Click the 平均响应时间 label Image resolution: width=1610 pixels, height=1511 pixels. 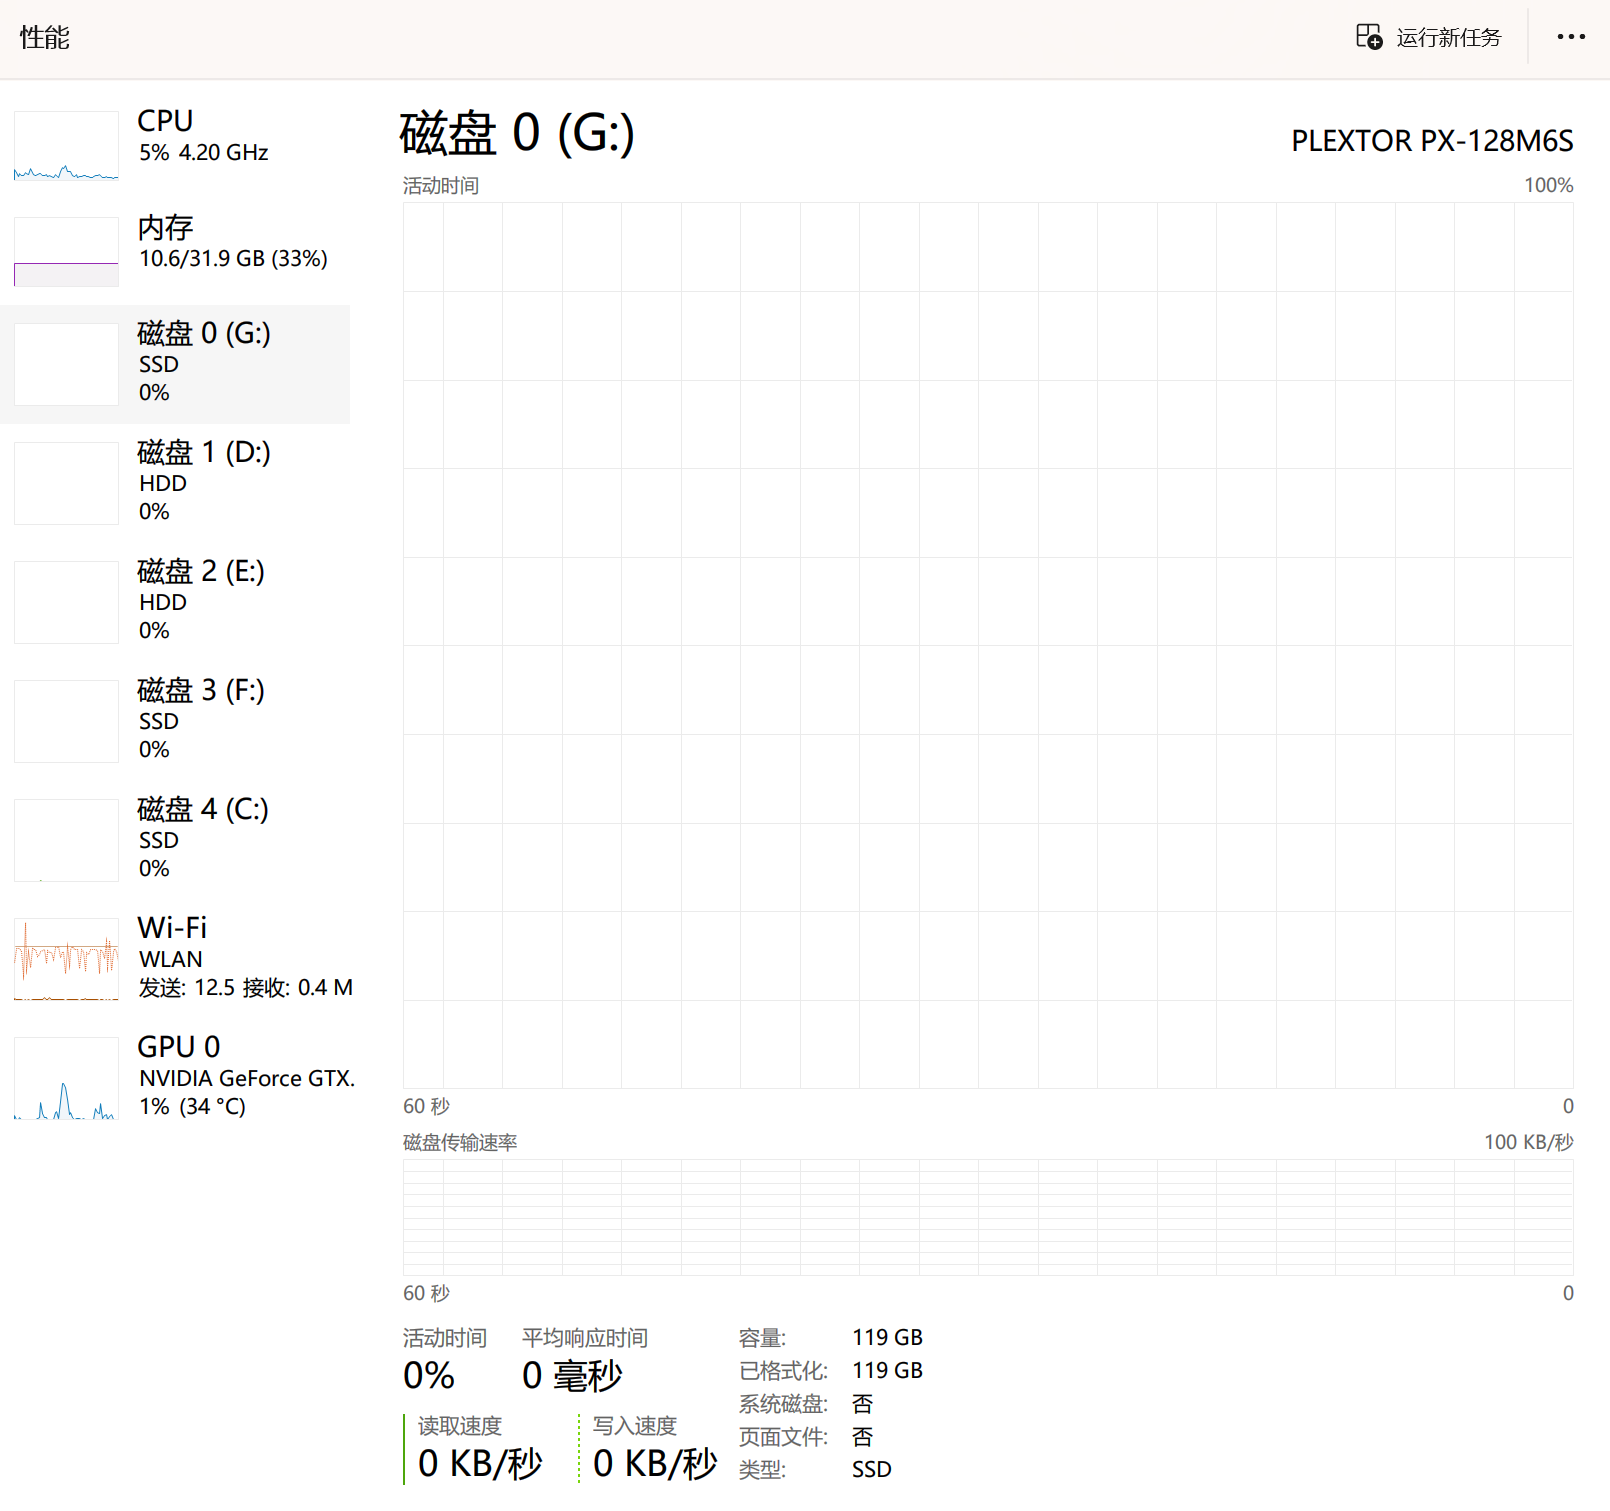point(585,1338)
